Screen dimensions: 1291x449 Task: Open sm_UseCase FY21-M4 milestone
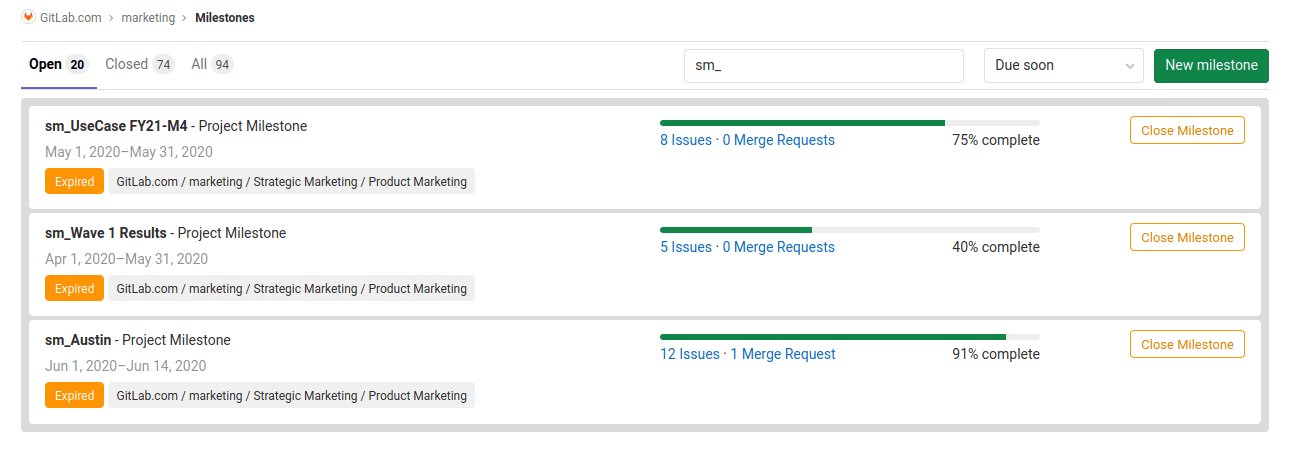tap(116, 126)
